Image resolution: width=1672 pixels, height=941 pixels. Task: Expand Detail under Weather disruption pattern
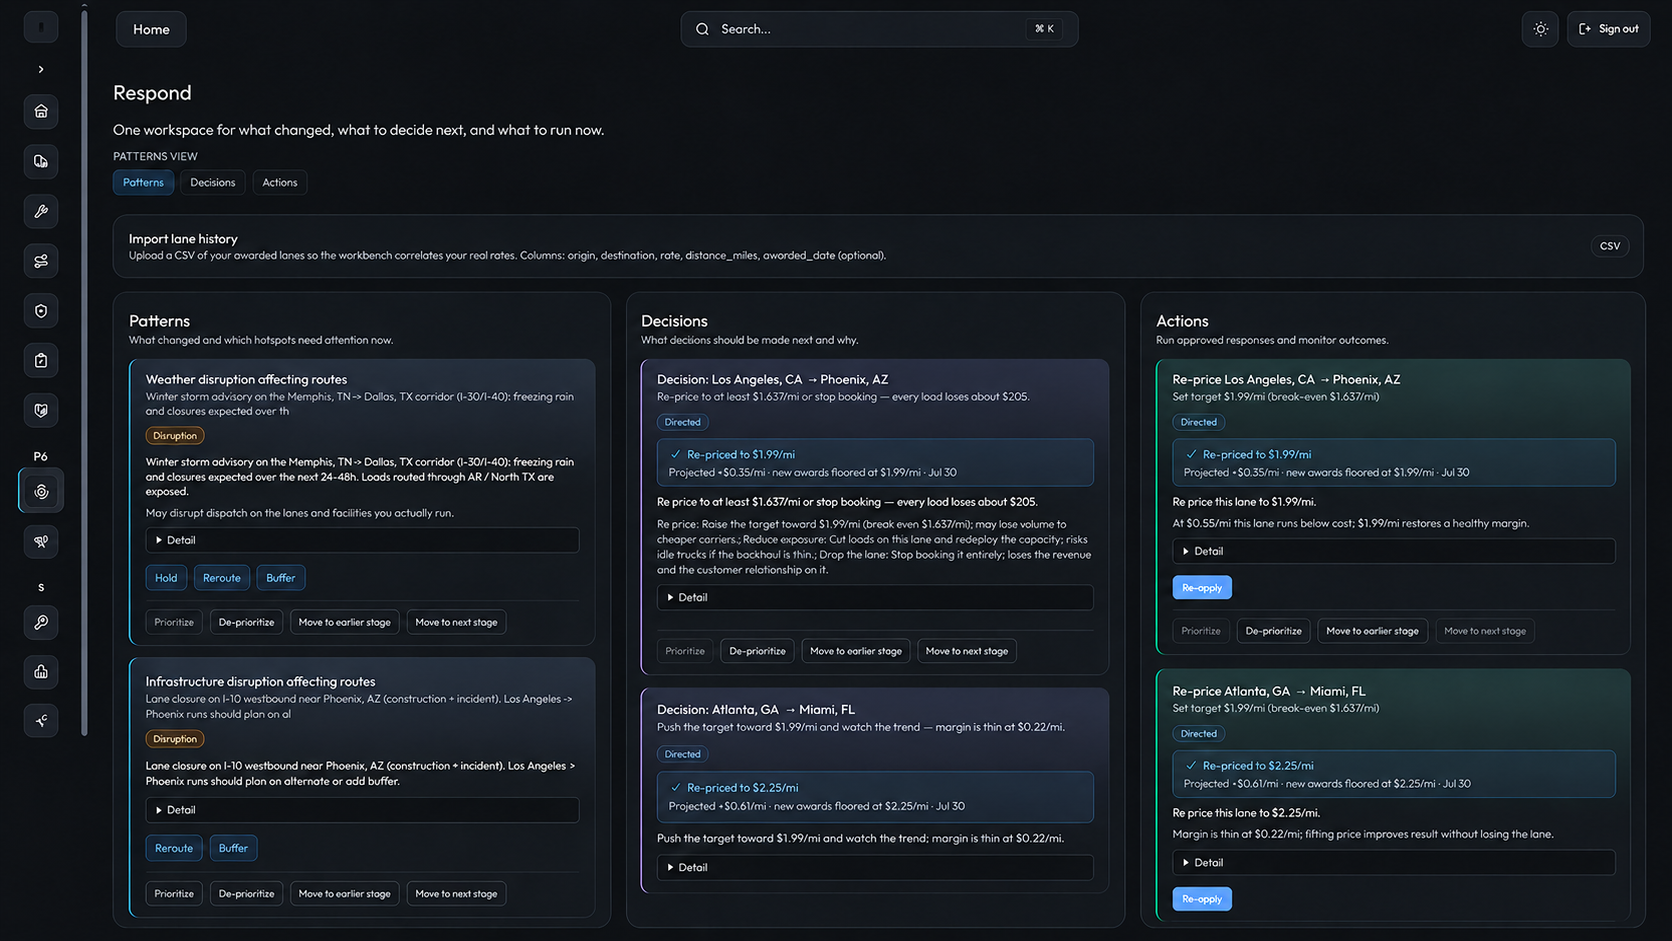[x=362, y=540]
